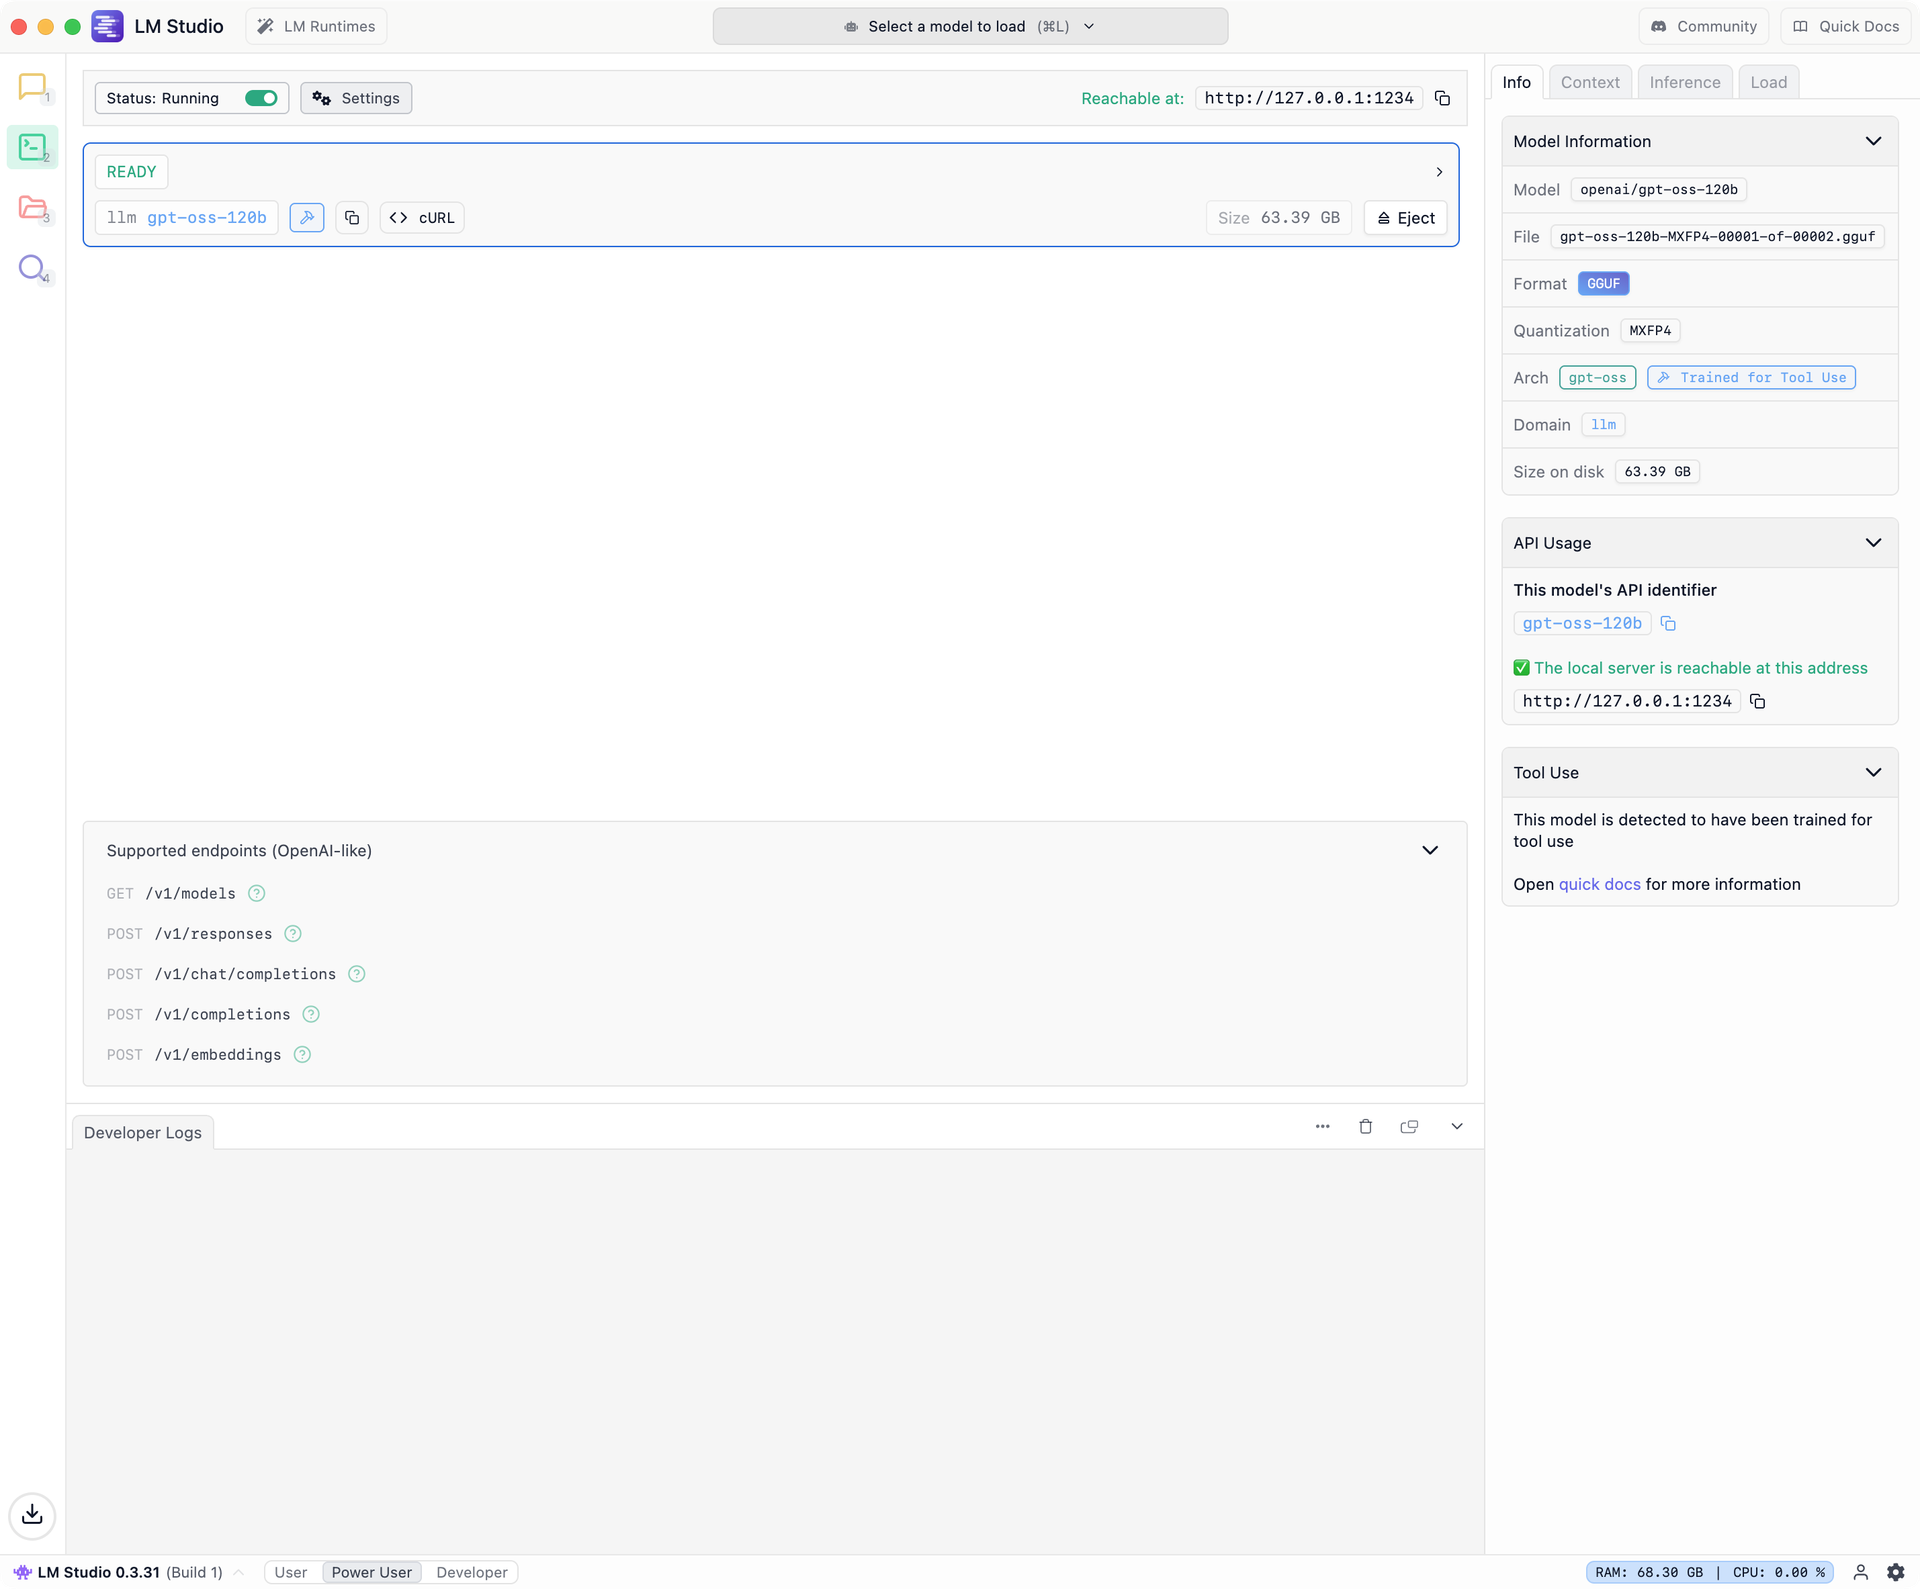Click the help icon next to /v1/models

coord(256,894)
